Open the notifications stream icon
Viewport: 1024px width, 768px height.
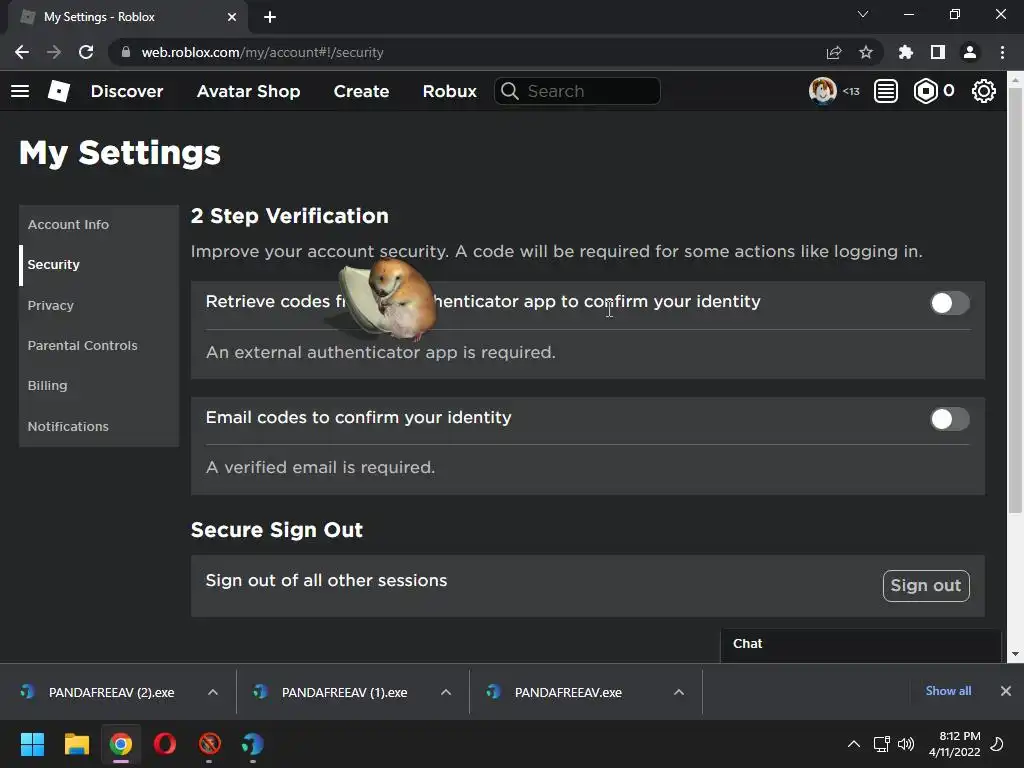pos(886,91)
